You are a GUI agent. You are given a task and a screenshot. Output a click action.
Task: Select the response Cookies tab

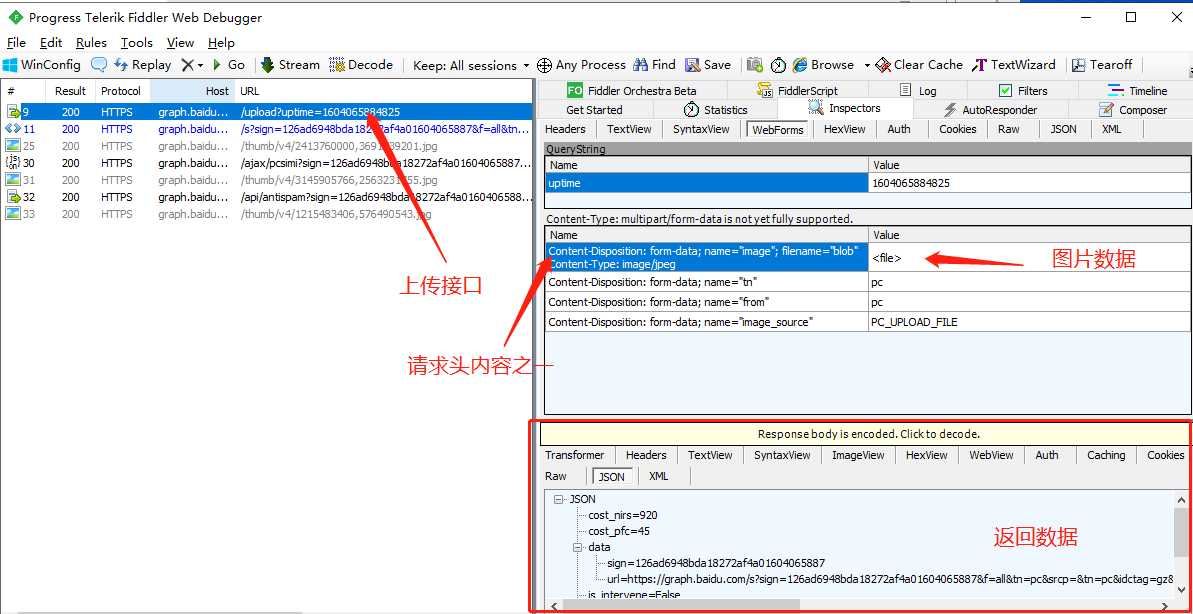tap(1165, 455)
